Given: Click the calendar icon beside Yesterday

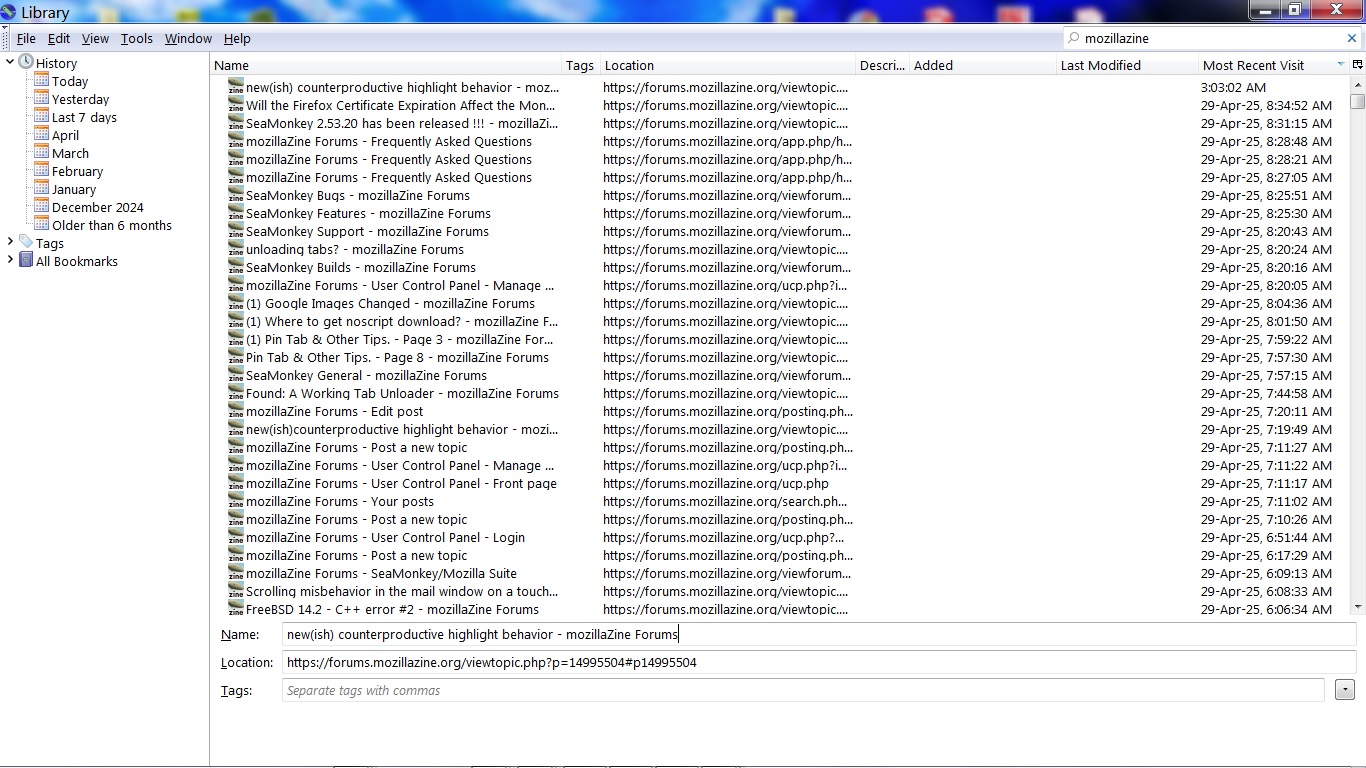Looking at the screenshot, I should 41,98.
